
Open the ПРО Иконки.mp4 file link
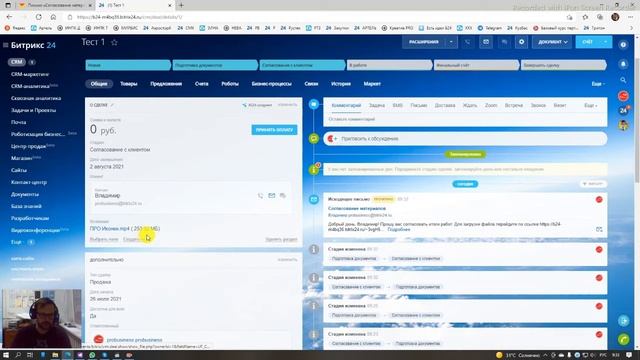tap(125, 229)
